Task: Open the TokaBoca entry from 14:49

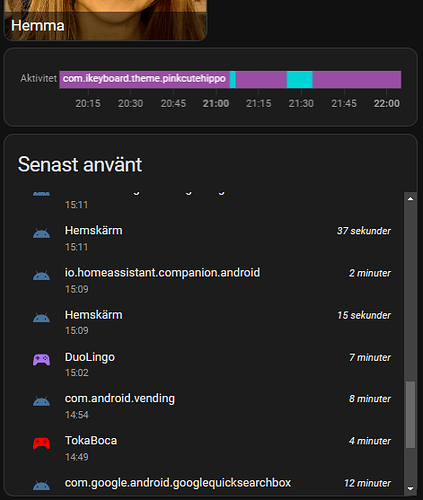Action: [x=211, y=448]
